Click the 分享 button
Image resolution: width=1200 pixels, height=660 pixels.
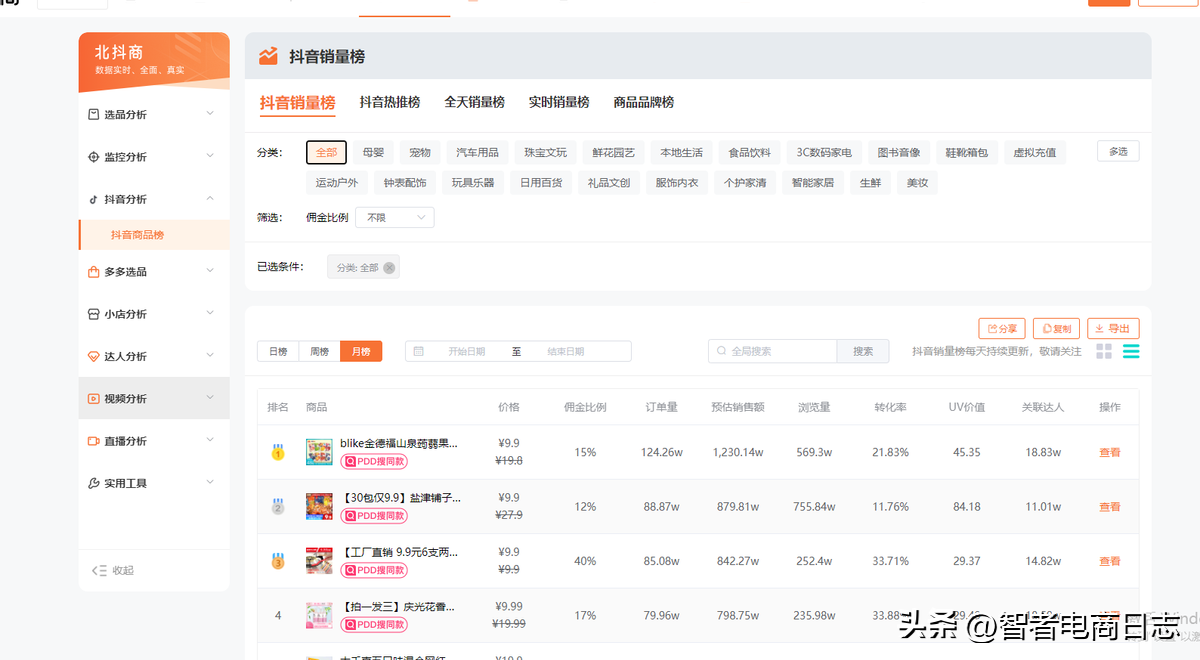pyautogui.click(x=1002, y=328)
